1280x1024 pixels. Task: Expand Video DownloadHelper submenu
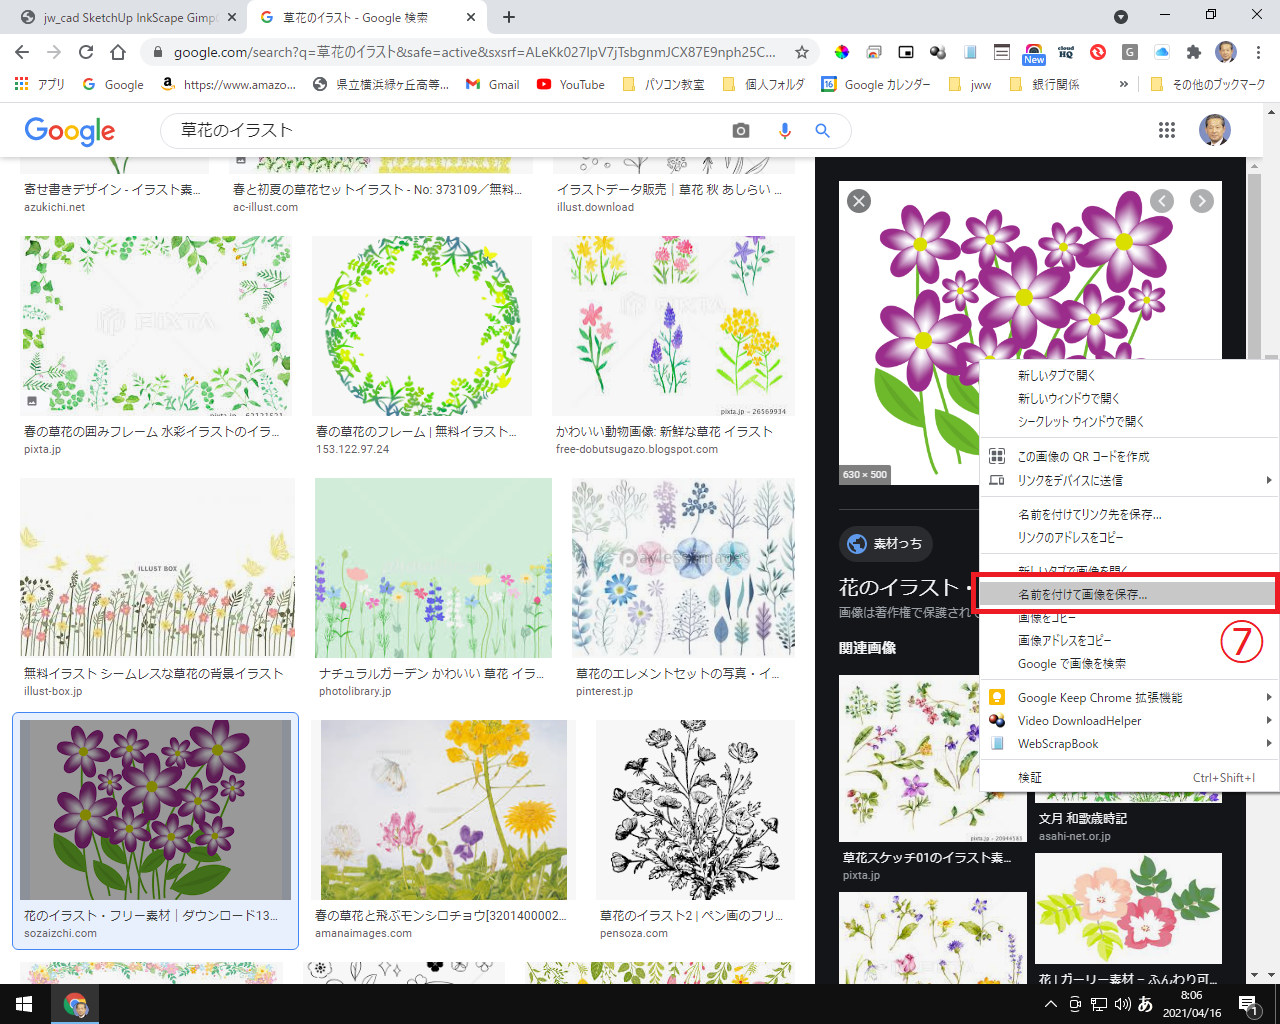pyautogui.click(x=1269, y=720)
